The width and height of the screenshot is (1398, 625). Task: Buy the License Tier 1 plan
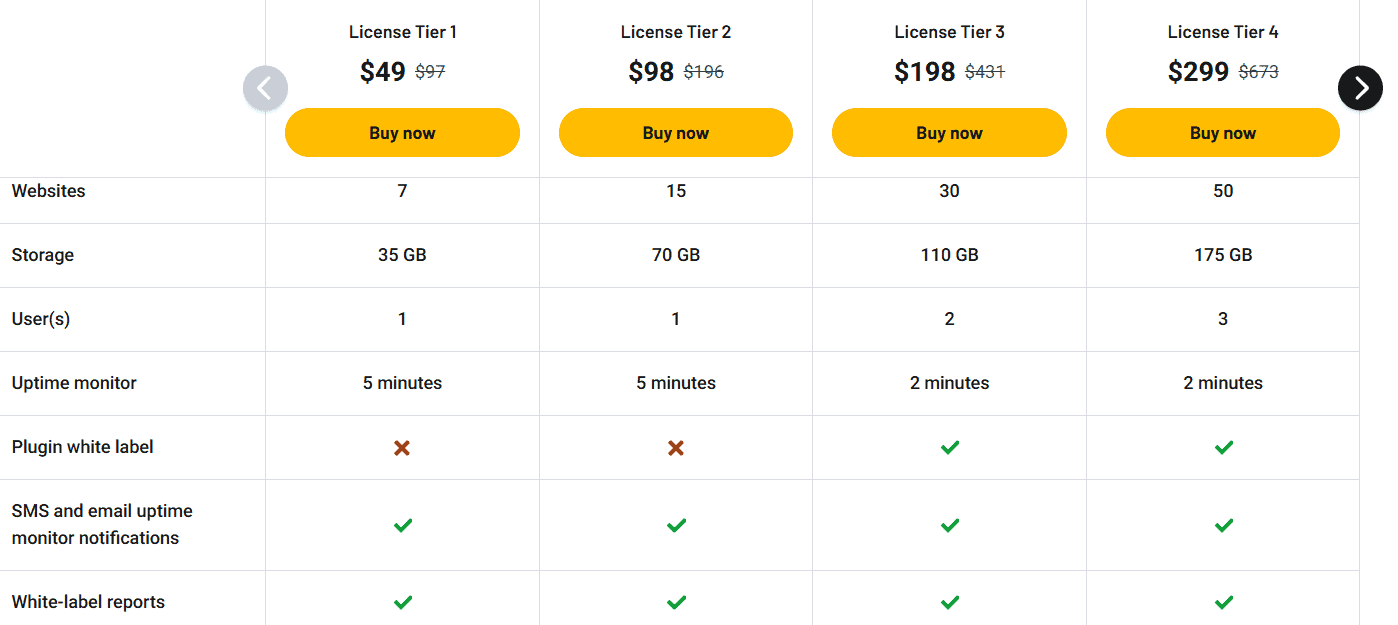[402, 132]
